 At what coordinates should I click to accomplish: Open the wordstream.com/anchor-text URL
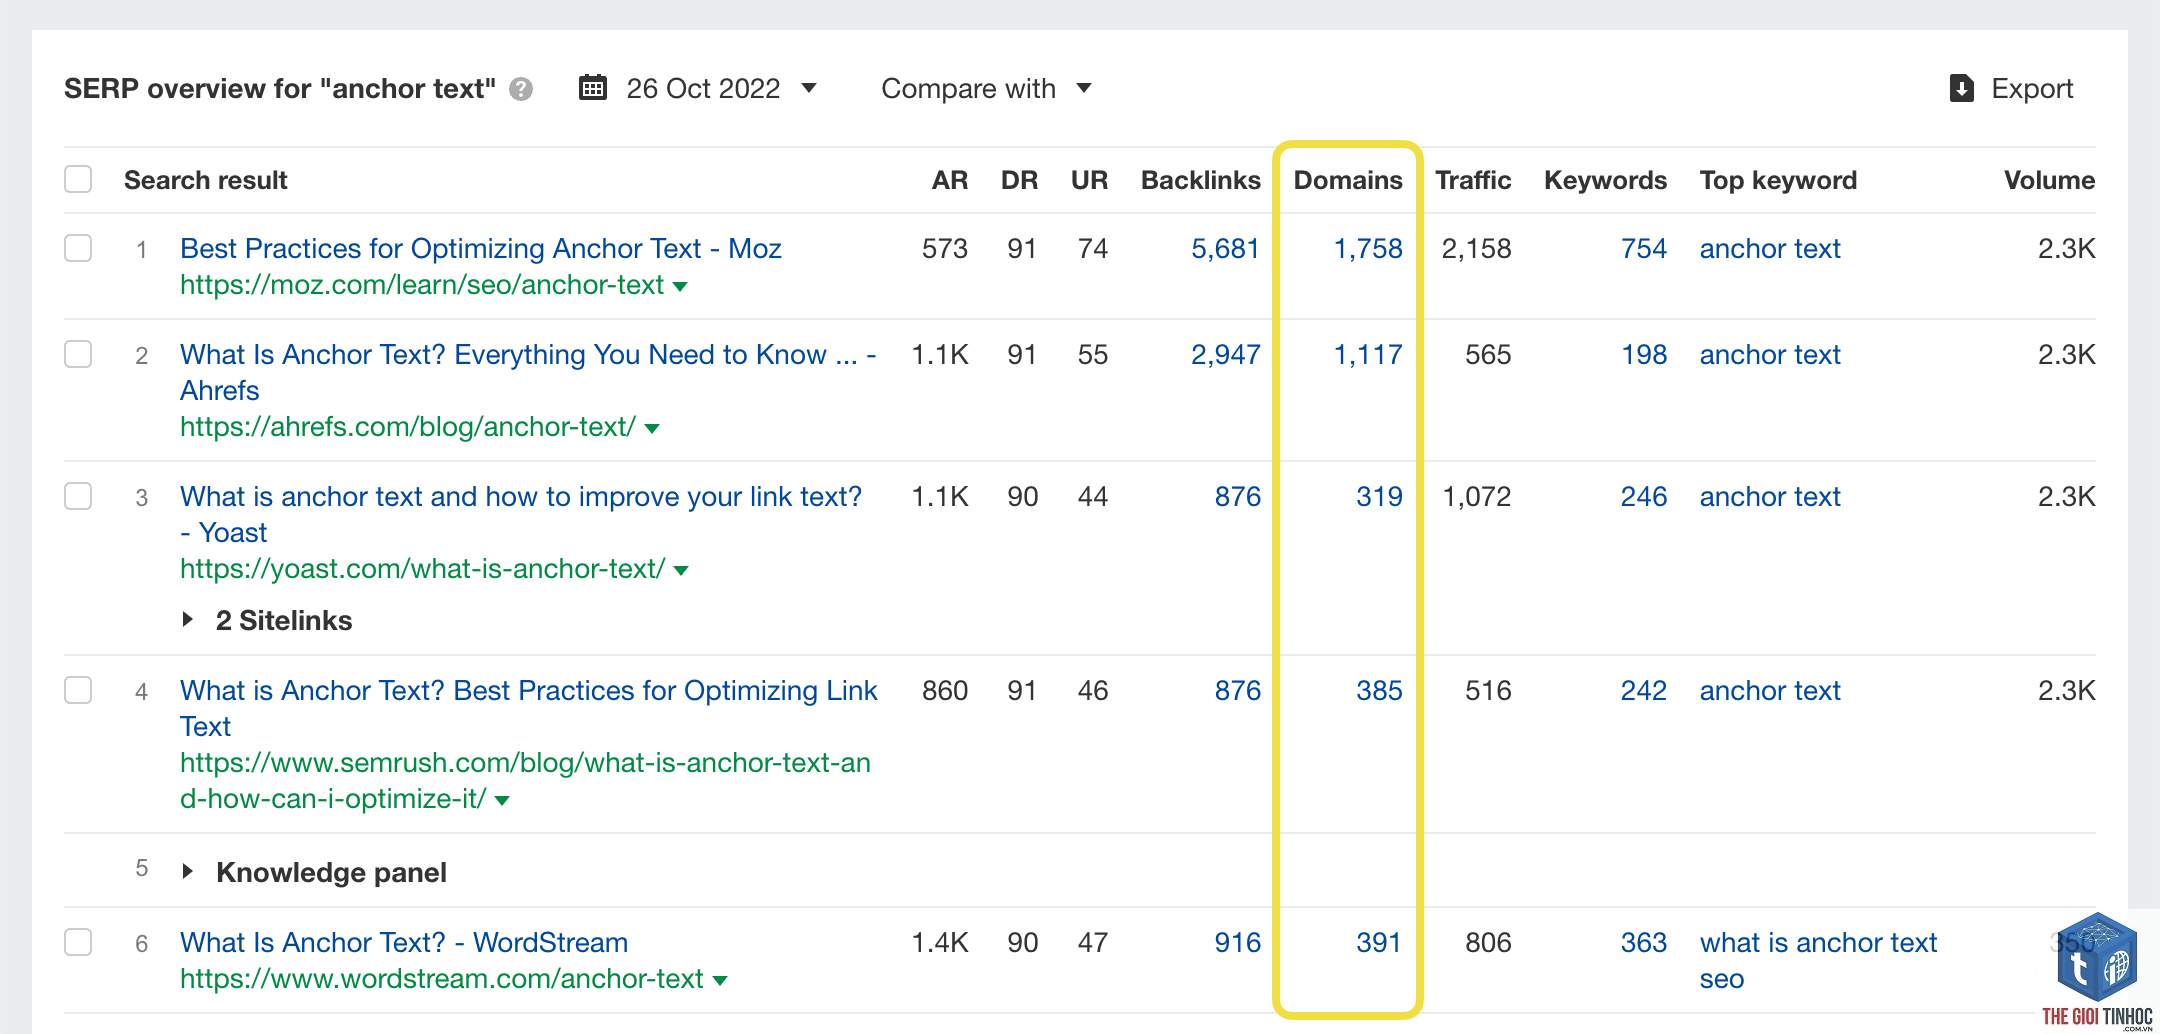442,979
